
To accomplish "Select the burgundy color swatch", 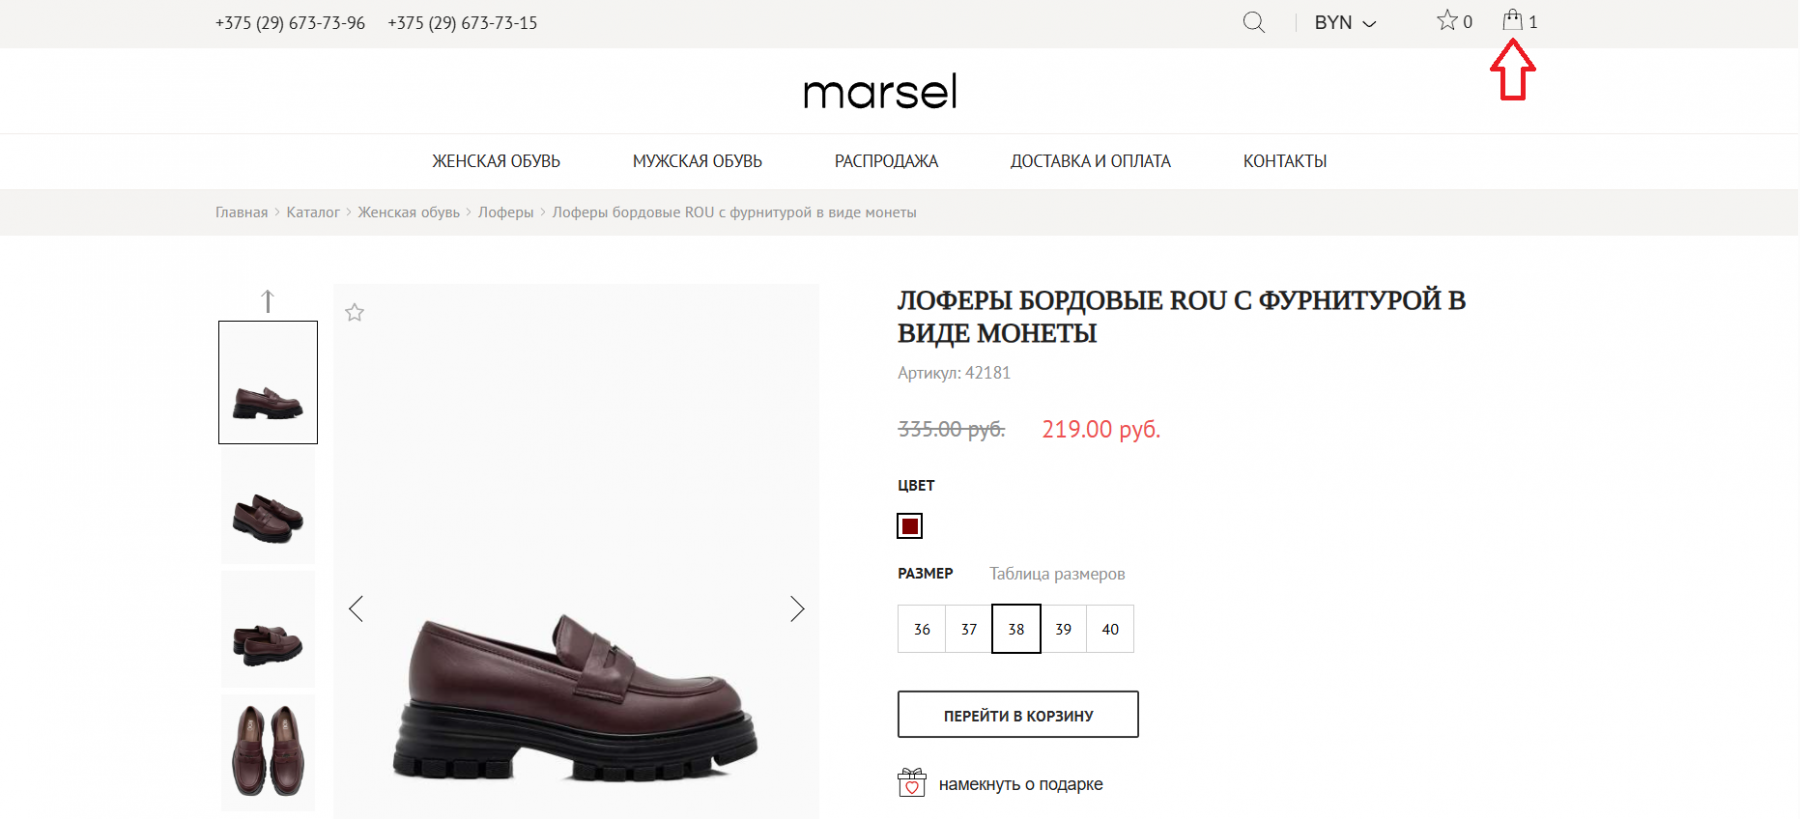I will tap(910, 526).
